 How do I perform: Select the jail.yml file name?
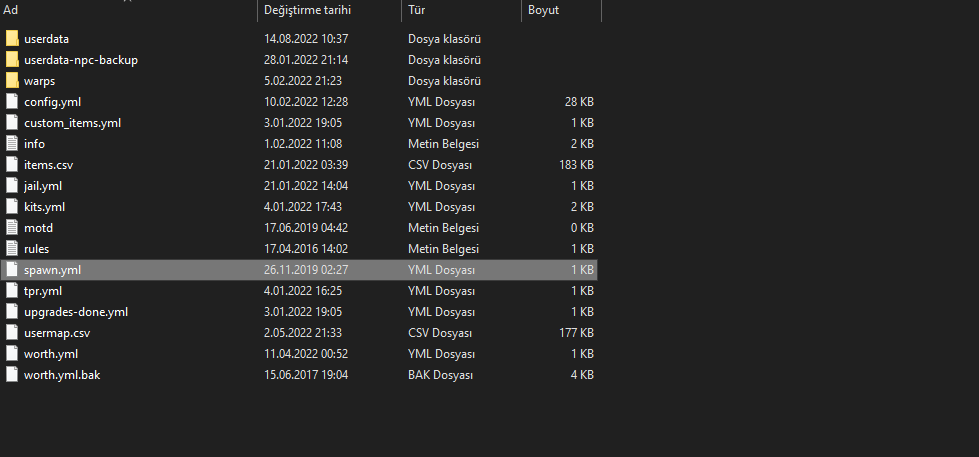43,186
